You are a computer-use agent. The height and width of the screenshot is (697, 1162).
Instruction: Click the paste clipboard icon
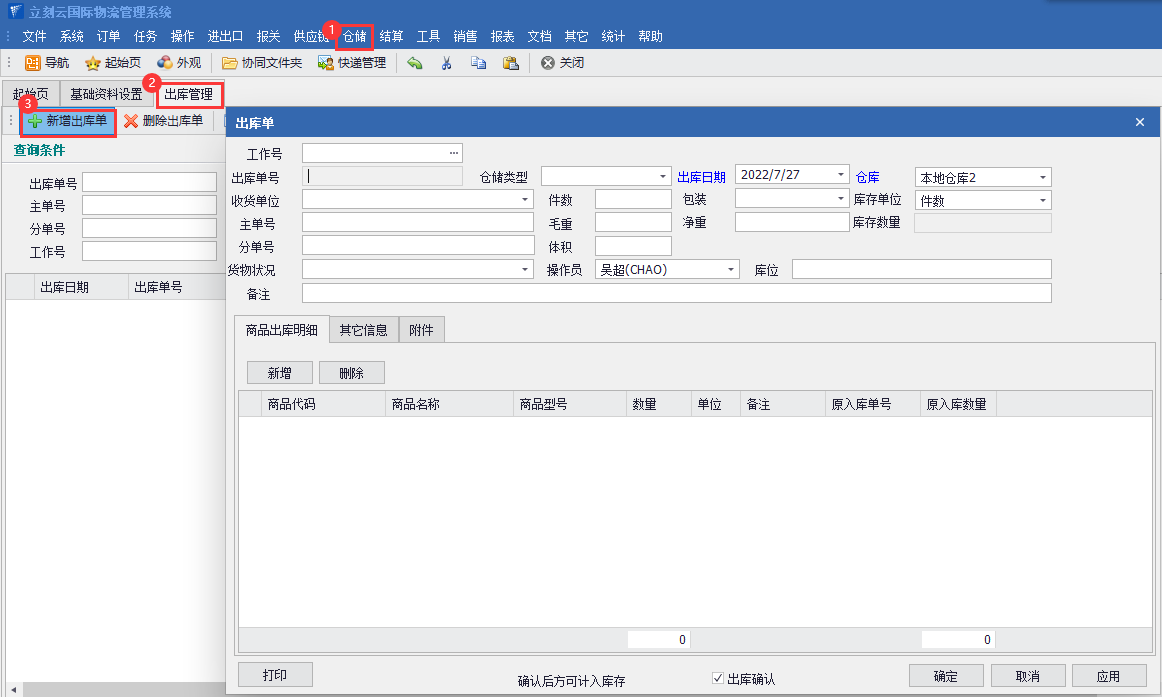click(x=510, y=63)
